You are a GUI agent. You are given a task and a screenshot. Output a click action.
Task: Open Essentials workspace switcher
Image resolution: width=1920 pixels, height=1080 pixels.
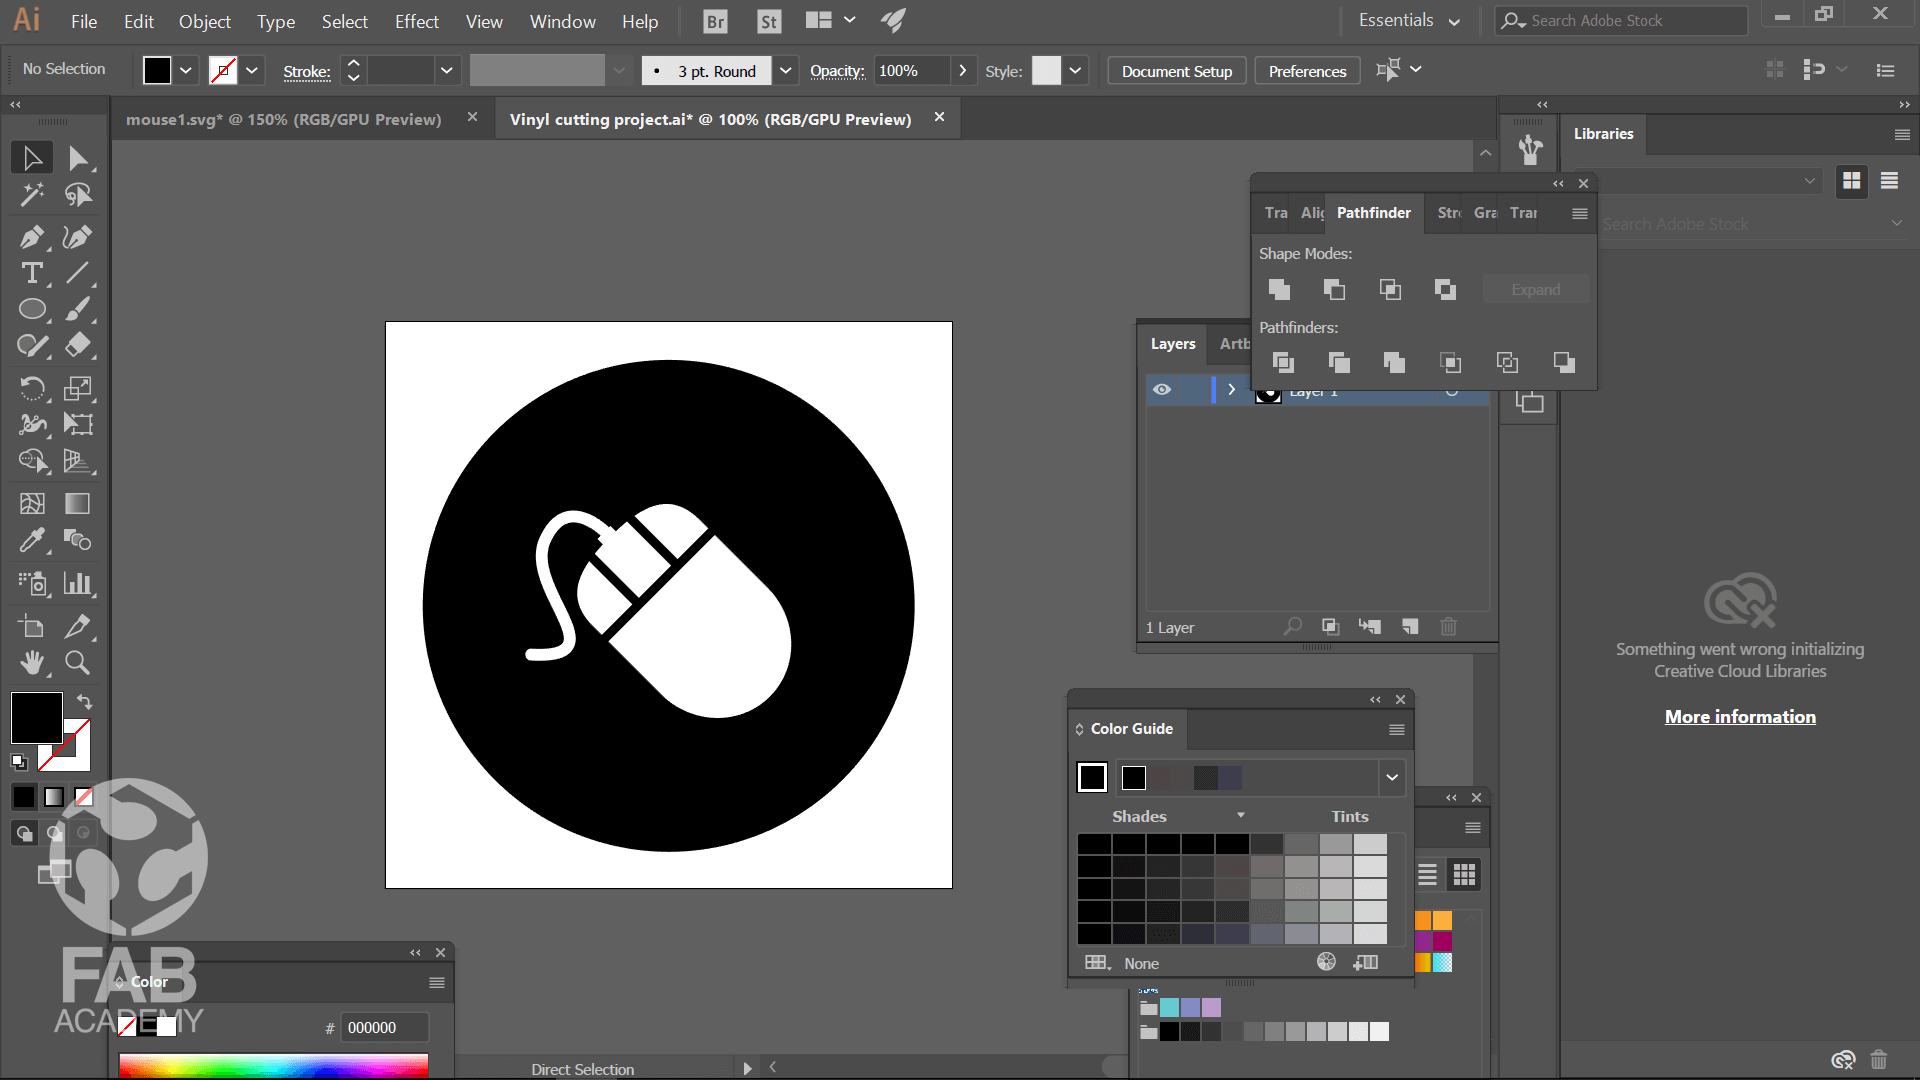point(1409,21)
